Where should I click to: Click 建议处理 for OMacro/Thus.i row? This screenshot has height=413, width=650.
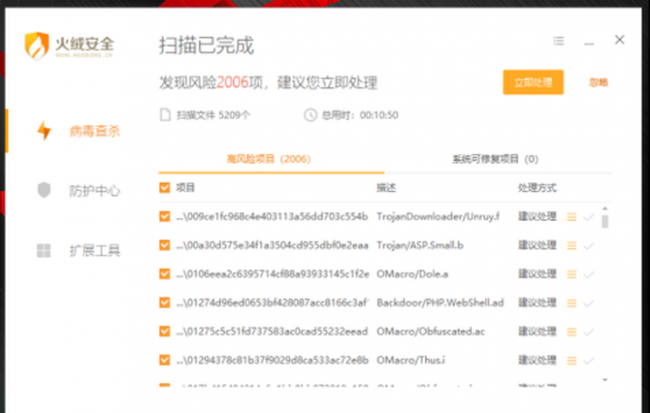(537, 360)
